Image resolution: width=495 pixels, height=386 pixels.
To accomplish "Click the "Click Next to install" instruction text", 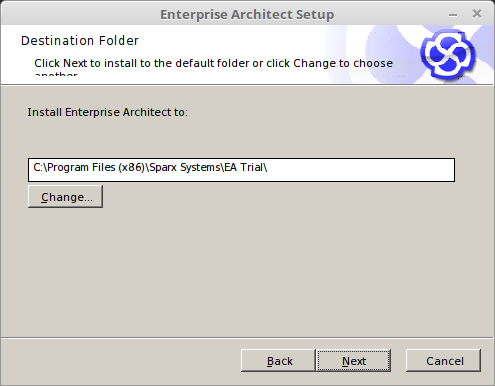I will (213, 63).
